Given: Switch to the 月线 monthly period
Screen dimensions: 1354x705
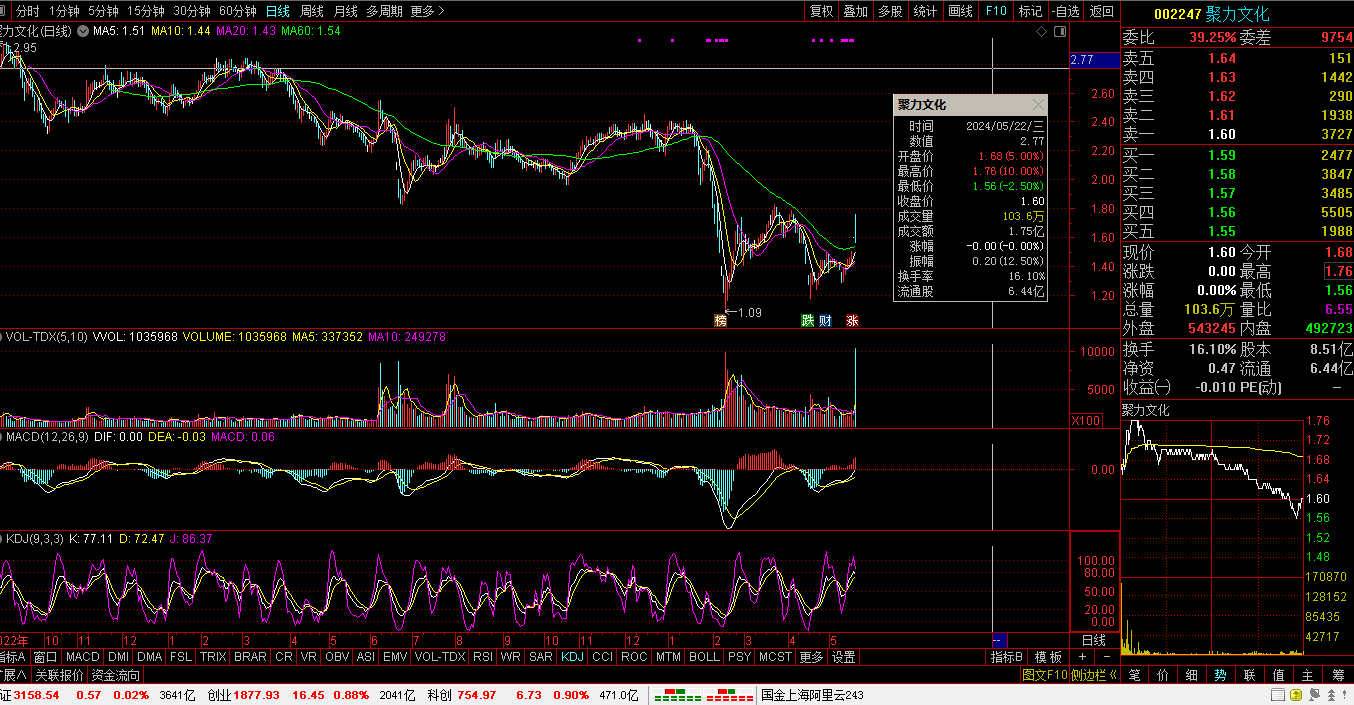Looking at the screenshot, I should tap(346, 11).
